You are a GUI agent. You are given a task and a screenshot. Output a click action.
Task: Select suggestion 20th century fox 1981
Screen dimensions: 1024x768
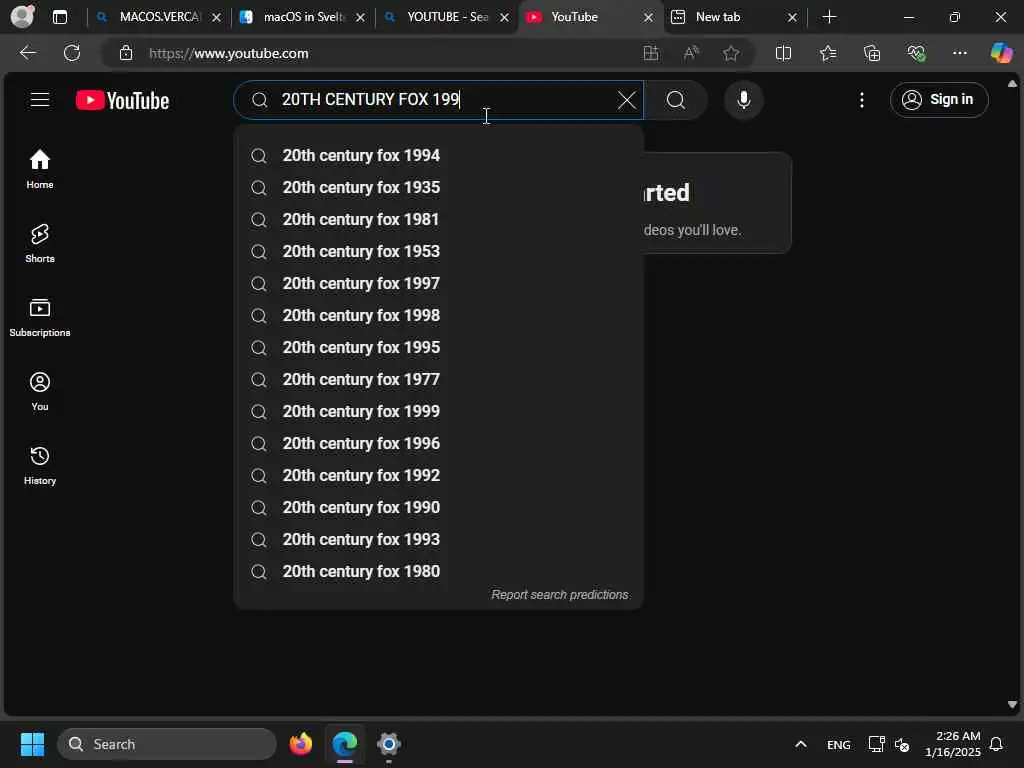point(439,219)
